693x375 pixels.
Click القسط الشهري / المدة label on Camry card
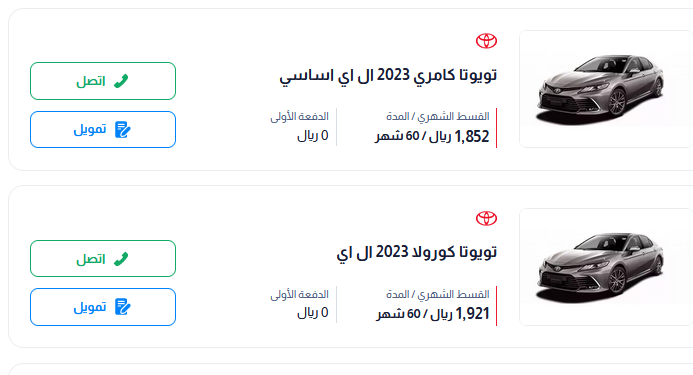tap(438, 117)
